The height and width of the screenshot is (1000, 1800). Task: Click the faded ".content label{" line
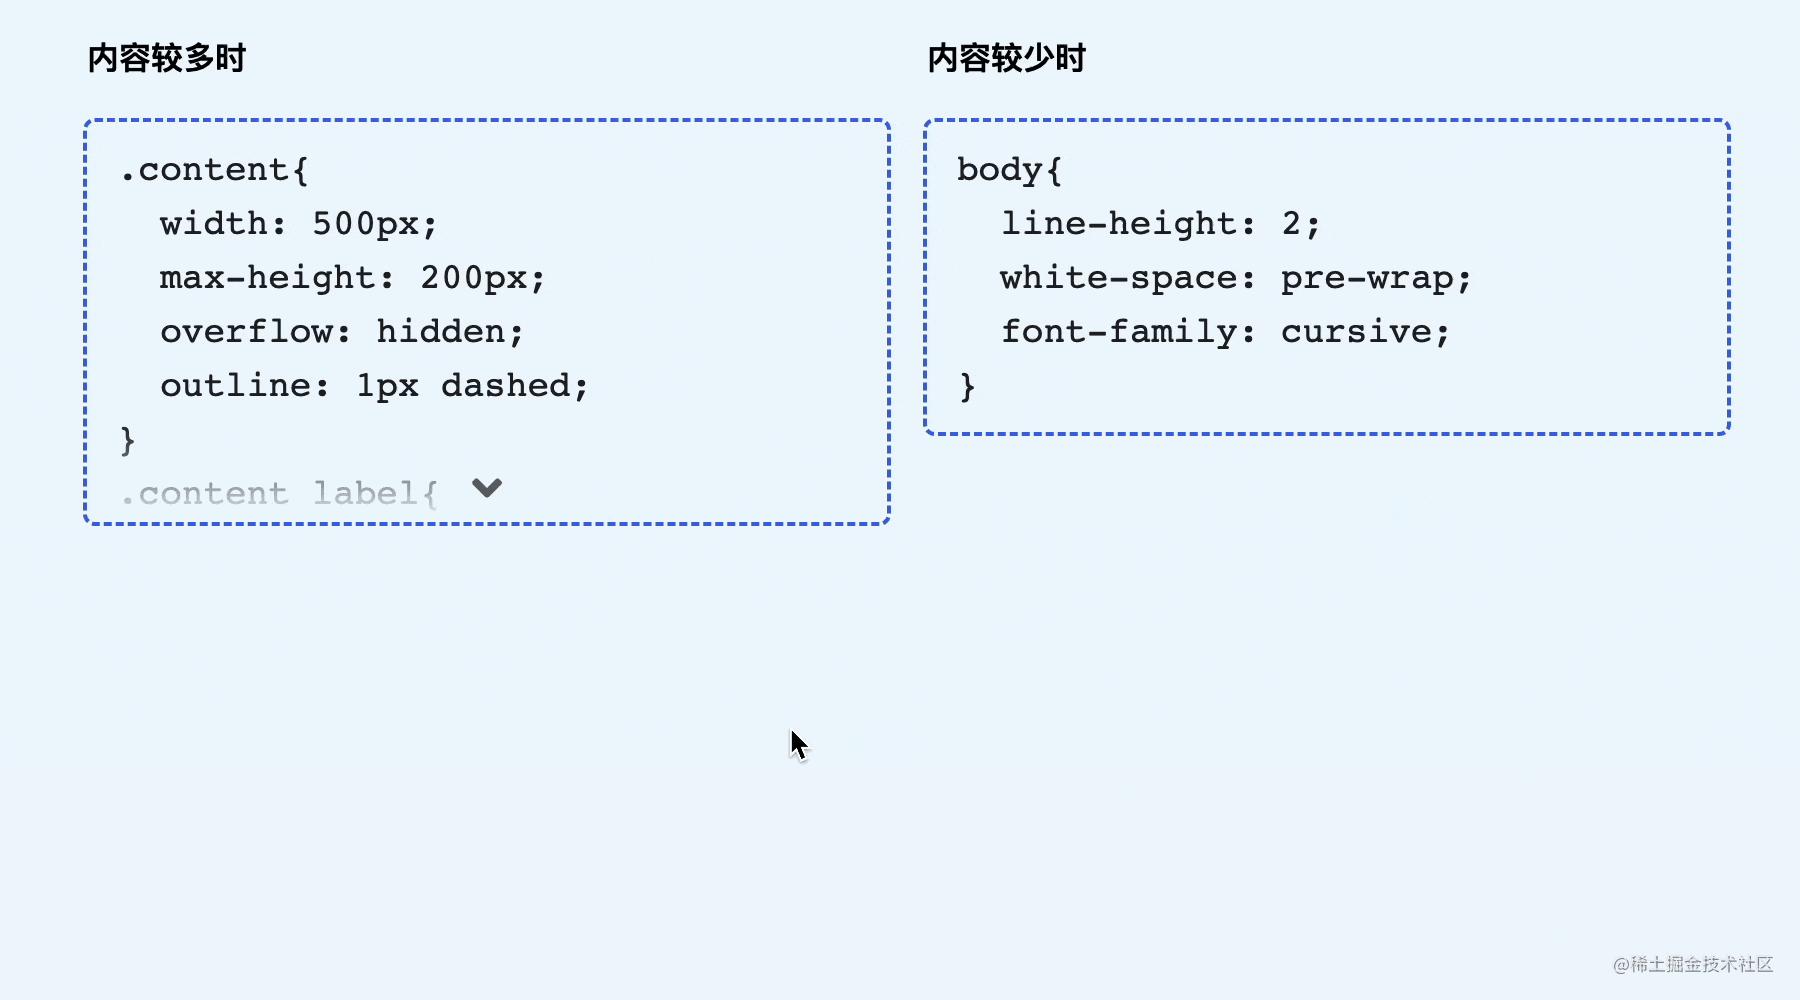tap(279, 494)
